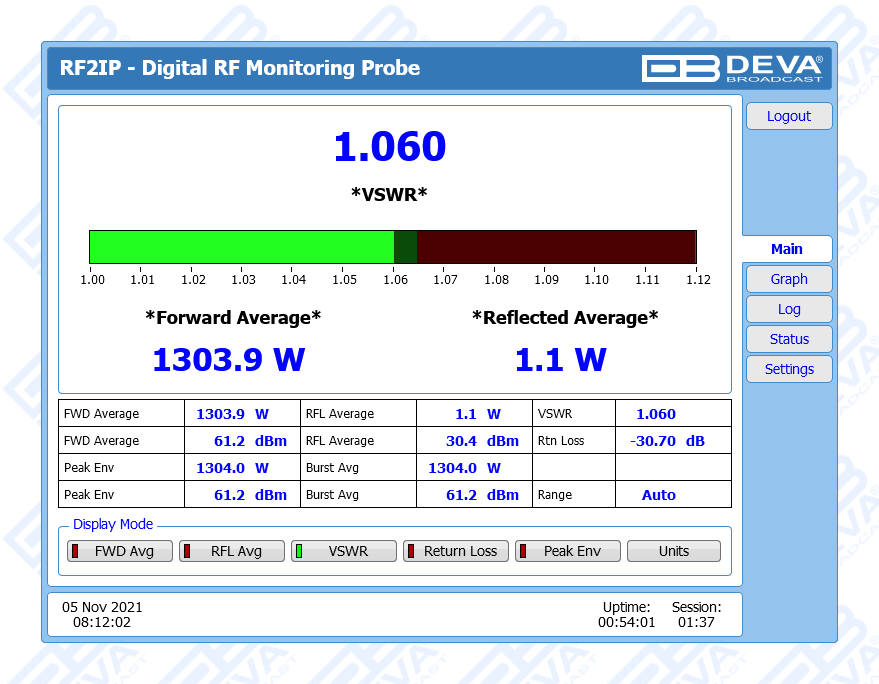Log out using the Logout button
The width and height of the screenshot is (879, 684).
click(x=788, y=116)
